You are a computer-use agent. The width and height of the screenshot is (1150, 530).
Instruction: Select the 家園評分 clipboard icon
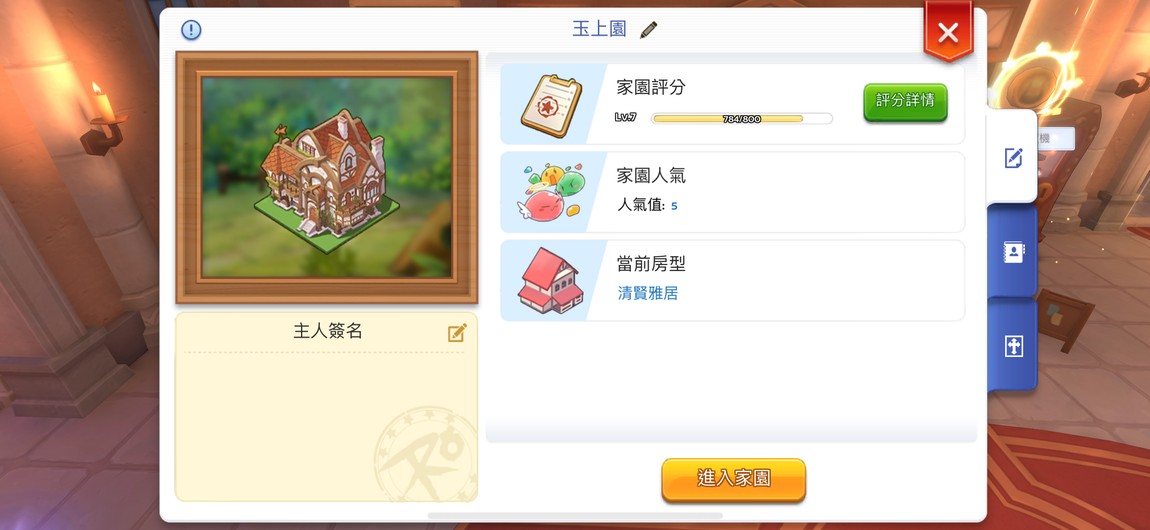click(x=551, y=106)
